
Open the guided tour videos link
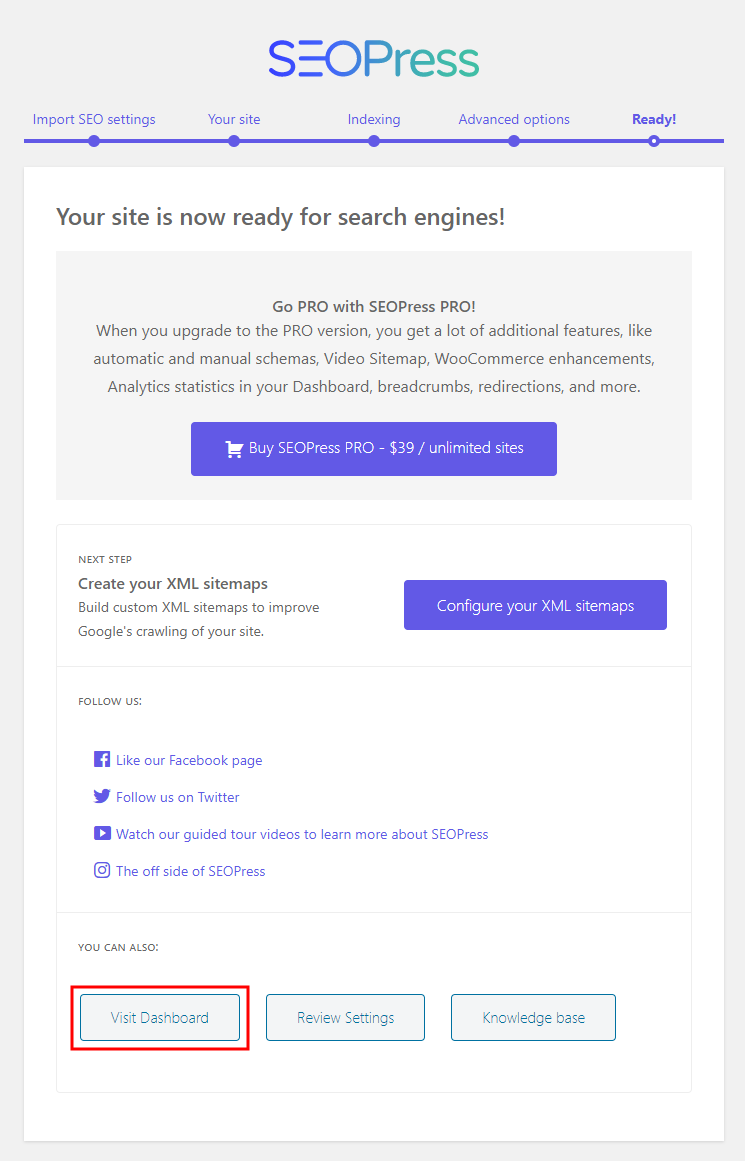point(302,834)
